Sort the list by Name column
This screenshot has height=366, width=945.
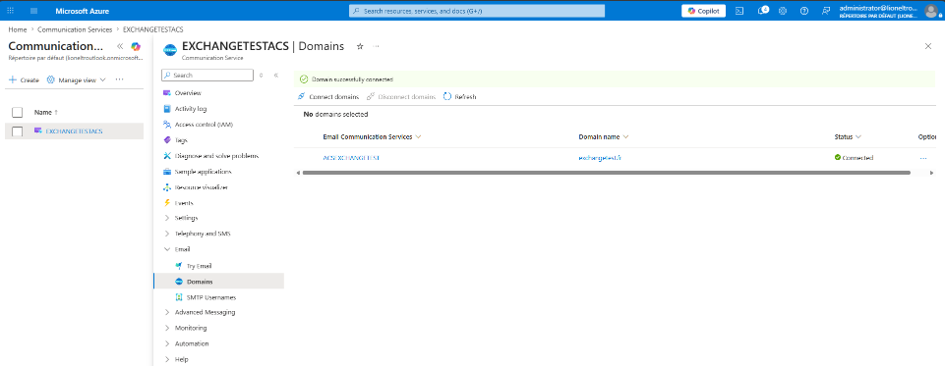46,112
